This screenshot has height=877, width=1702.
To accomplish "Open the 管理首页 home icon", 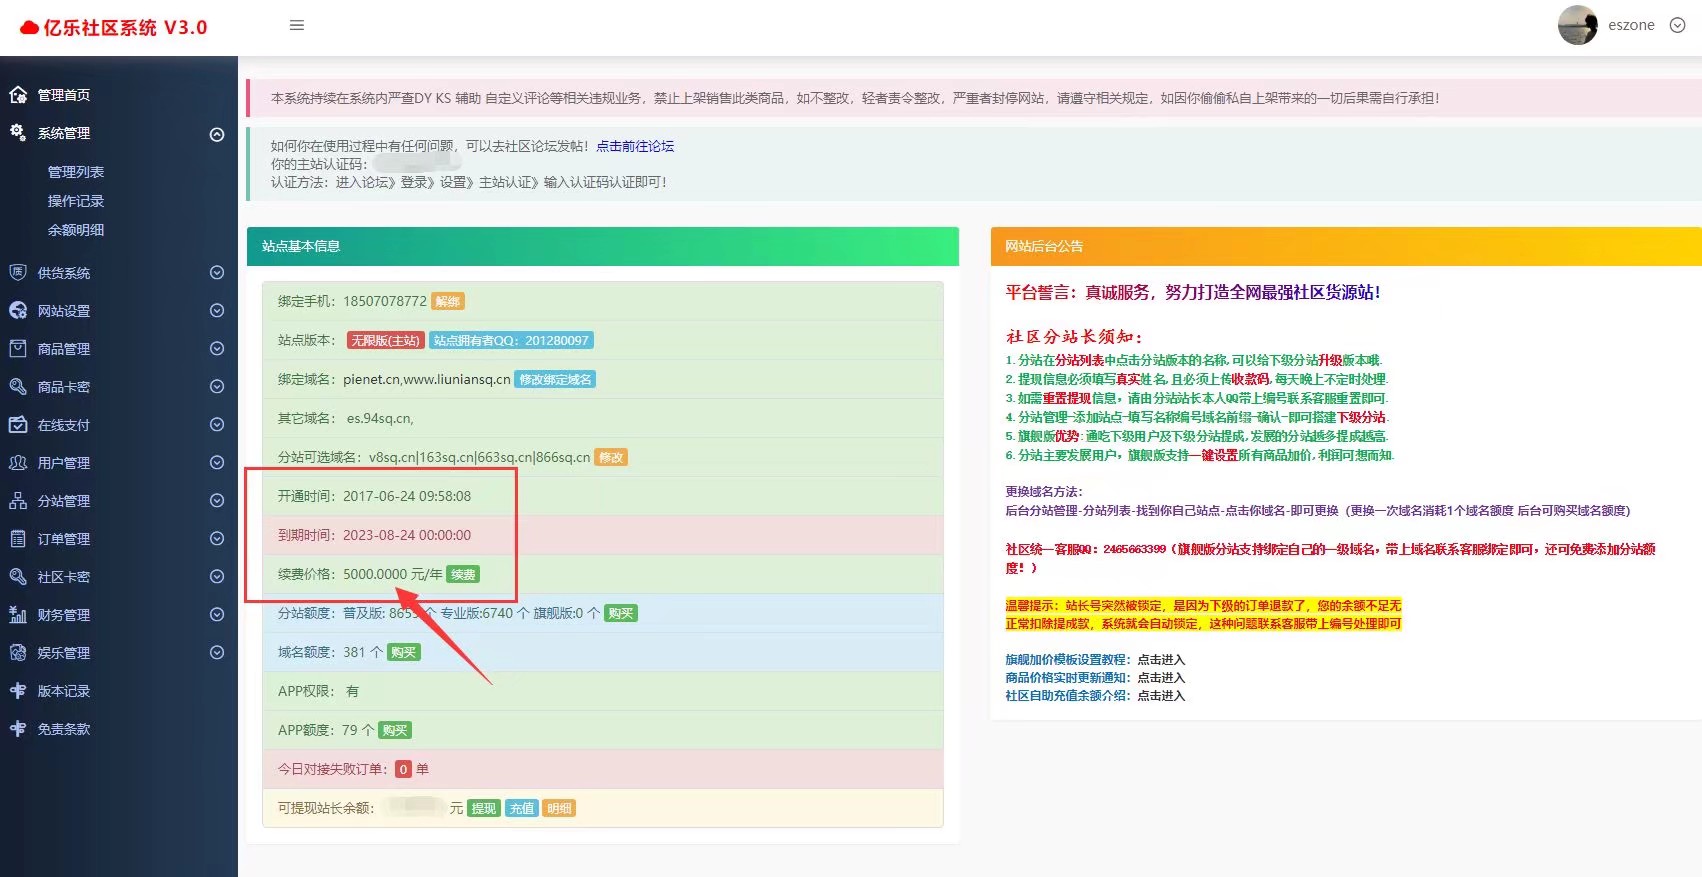I will 18,95.
